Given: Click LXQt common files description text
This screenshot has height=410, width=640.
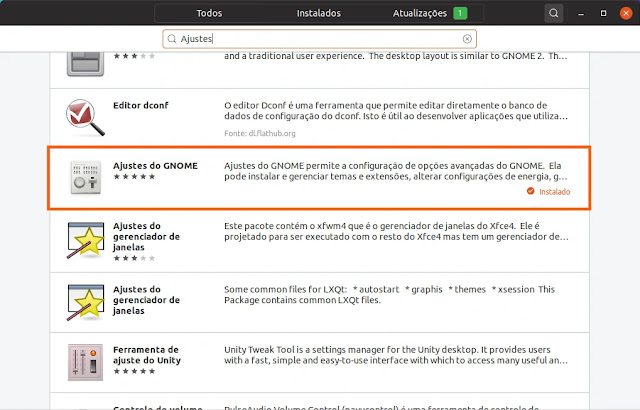Looking at the screenshot, I should point(389,295).
